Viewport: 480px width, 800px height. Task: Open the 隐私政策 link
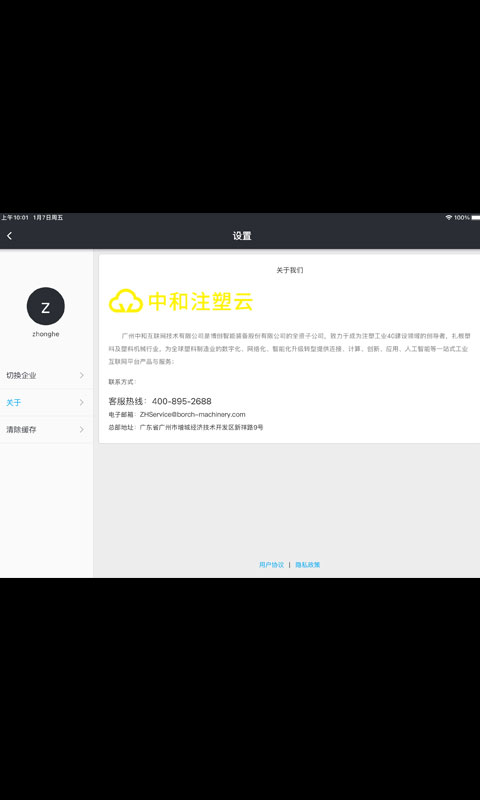point(308,565)
